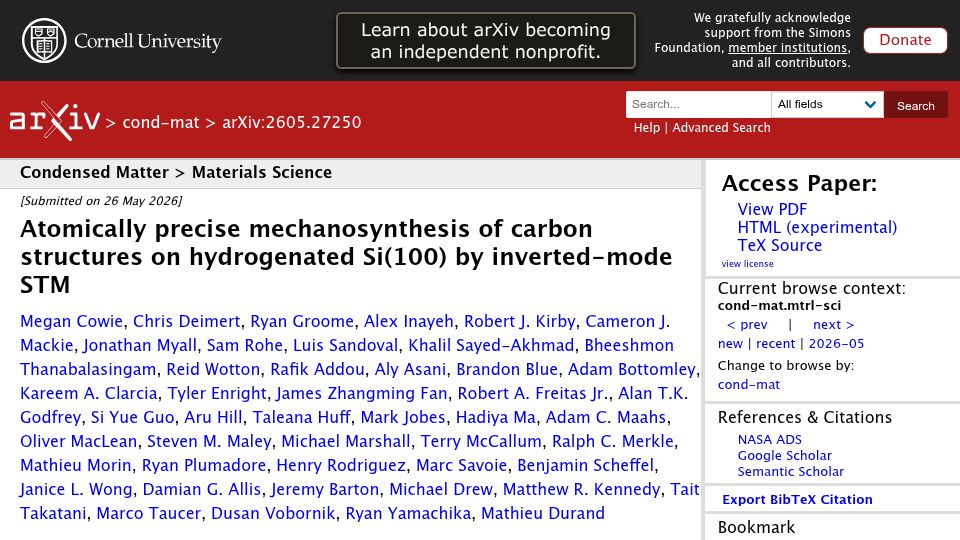
Task: Open author Tyler Enright
Action: tap(217, 393)
